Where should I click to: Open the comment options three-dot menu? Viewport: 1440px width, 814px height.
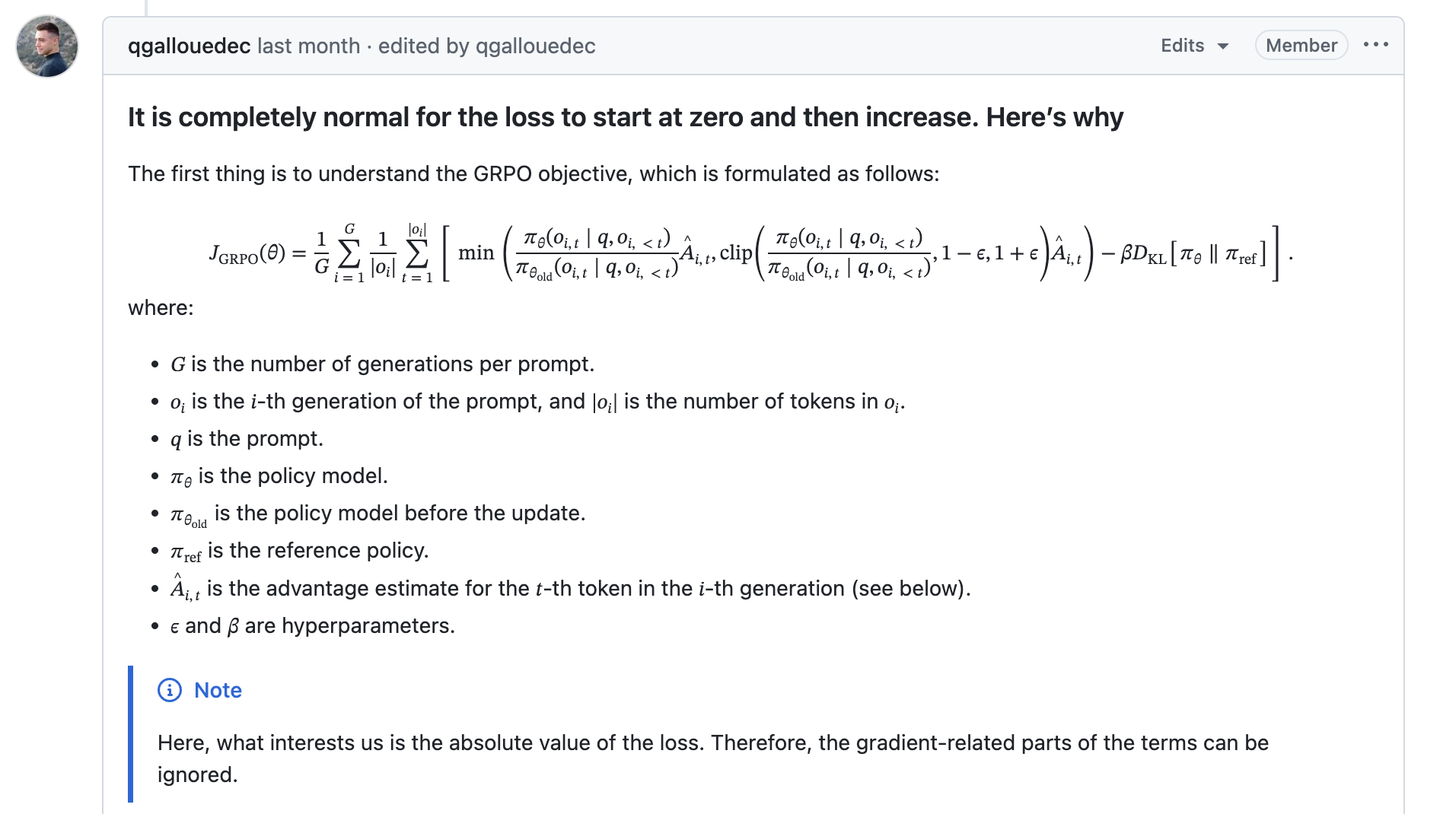coord(1376,45)
